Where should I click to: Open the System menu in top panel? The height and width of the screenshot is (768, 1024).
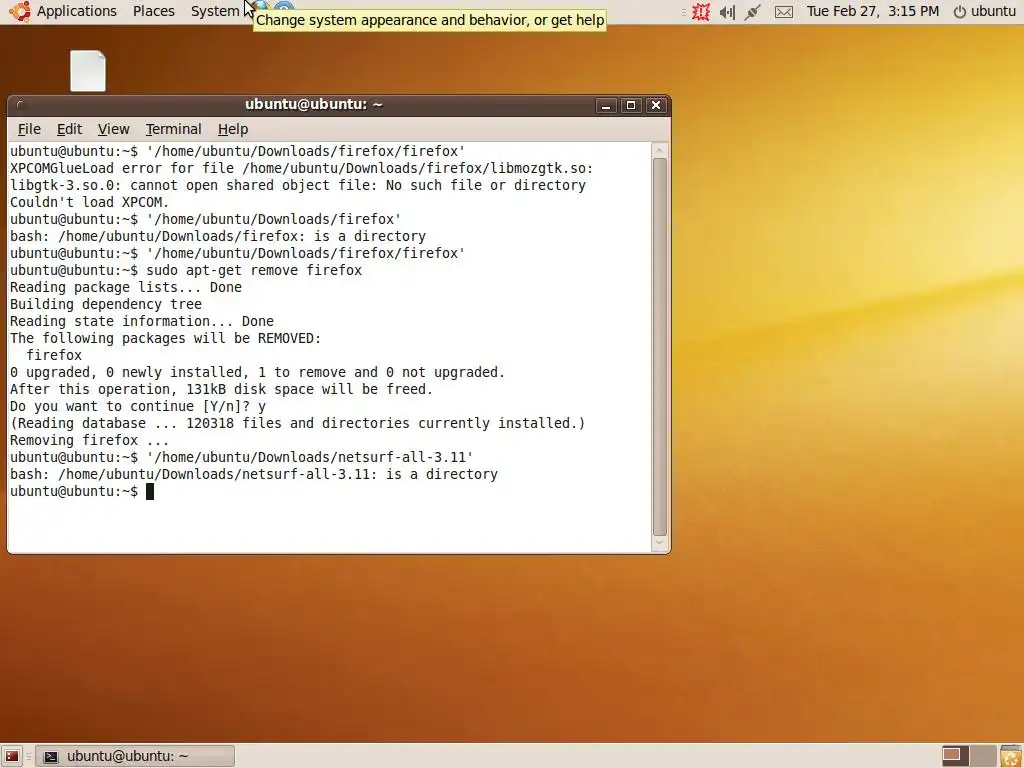215,11
